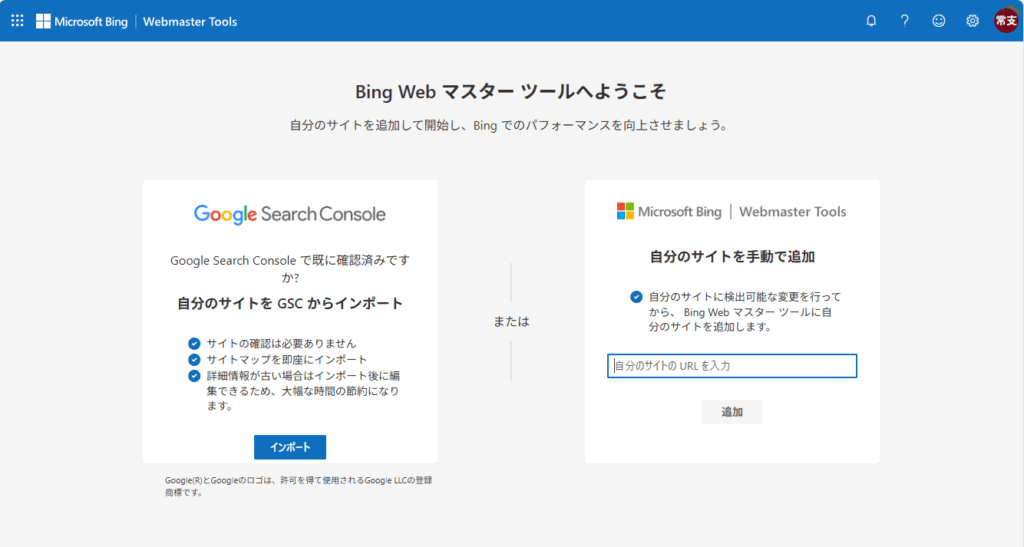Open the feedback smiley face icon

click(x=938, y=21)
